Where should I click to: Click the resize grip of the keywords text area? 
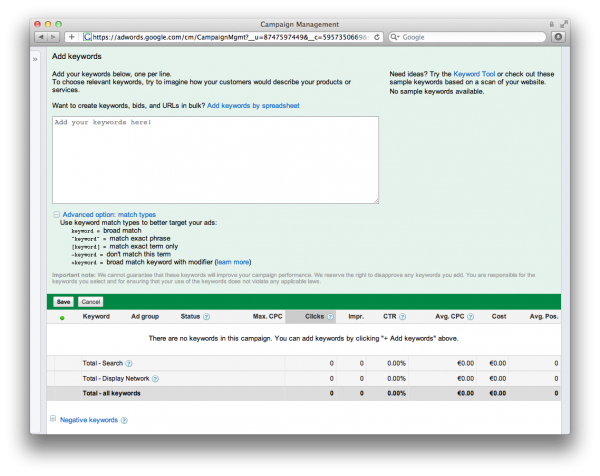click(376, 201)
